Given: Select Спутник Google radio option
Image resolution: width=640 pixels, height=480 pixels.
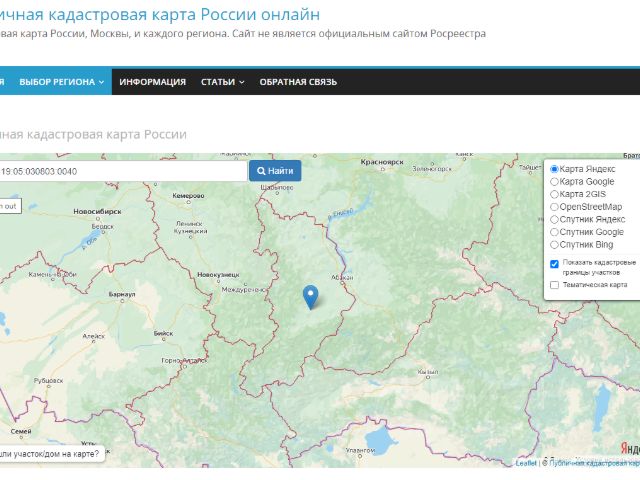Looking at the screenshot, I should pyautogui.click(x=554, y=232).
